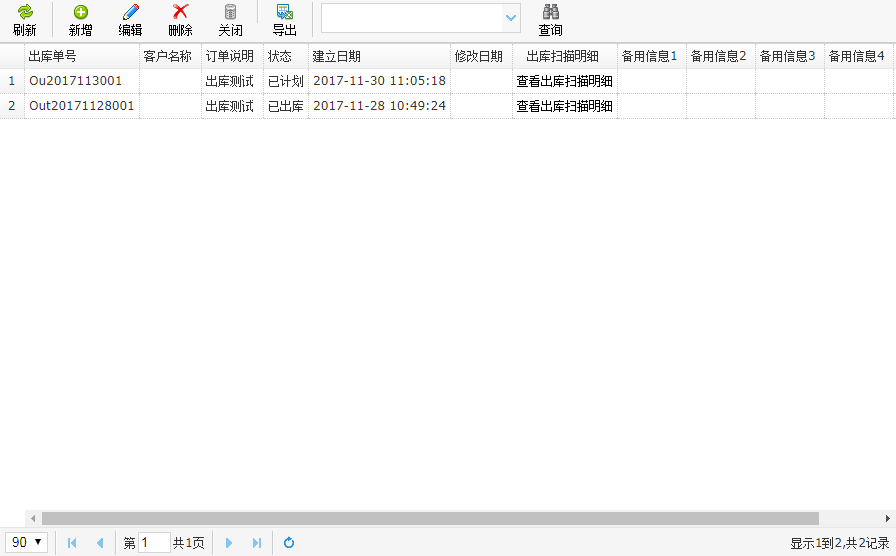Export data with 导出 icon
This screenshot has width=896, height=556.
tap(285, 12)
